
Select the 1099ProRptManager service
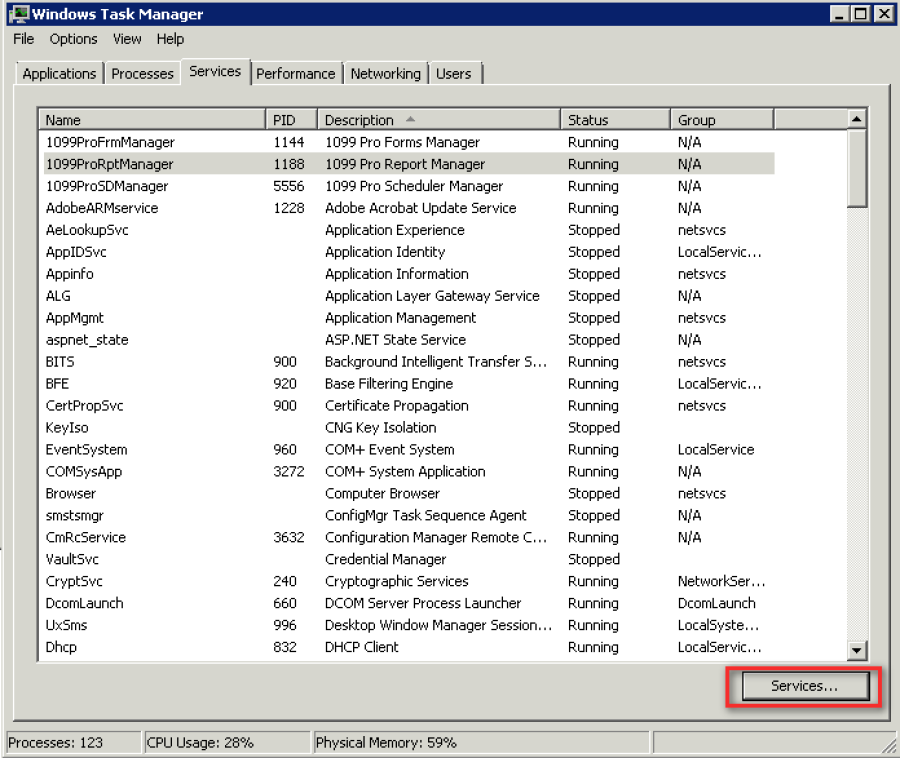[409, 164]
